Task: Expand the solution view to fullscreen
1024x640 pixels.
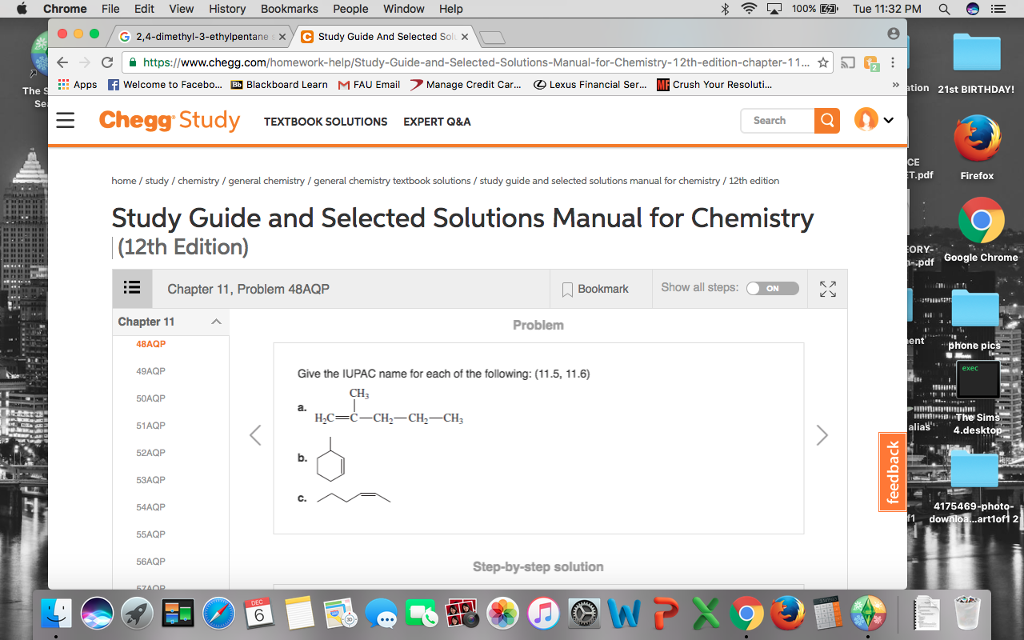Action: click(827, 288)
